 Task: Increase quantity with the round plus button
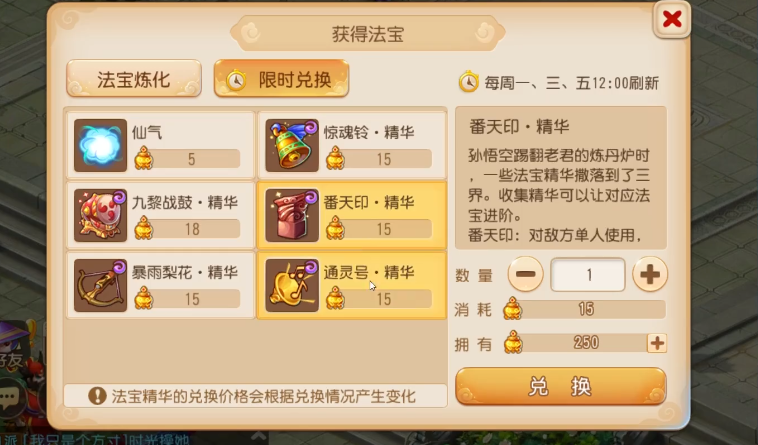650,274
